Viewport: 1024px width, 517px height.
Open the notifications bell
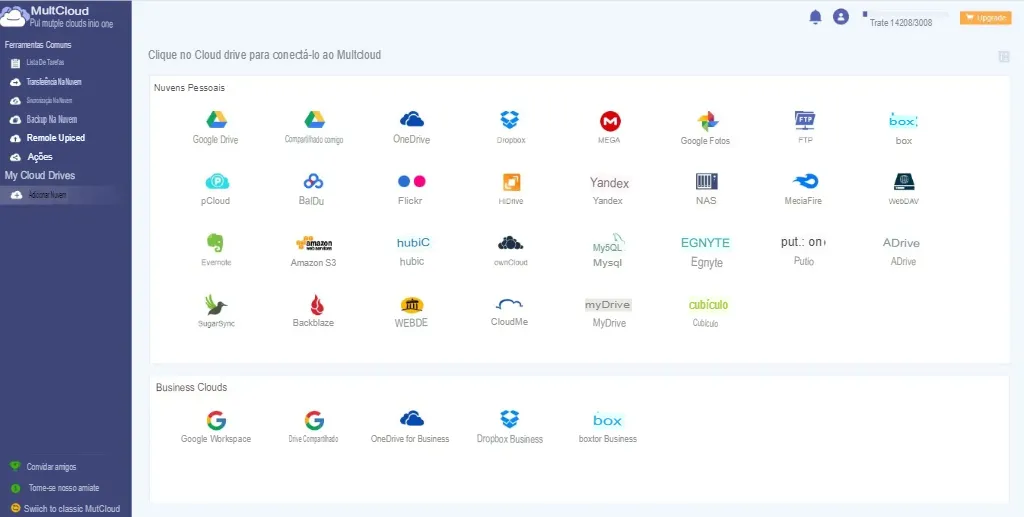(815, 17)
